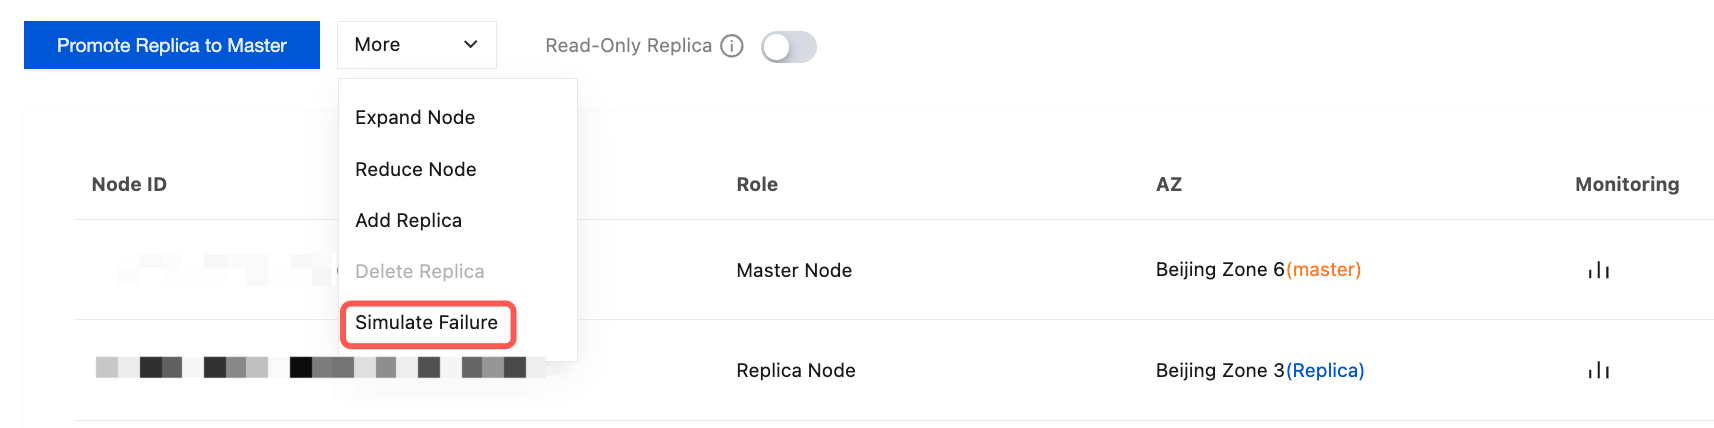The width and height of the screenshot is (1714, 428).
Task: Click the More dropdown chevron arrow
Action: click(x=470, y=45)
